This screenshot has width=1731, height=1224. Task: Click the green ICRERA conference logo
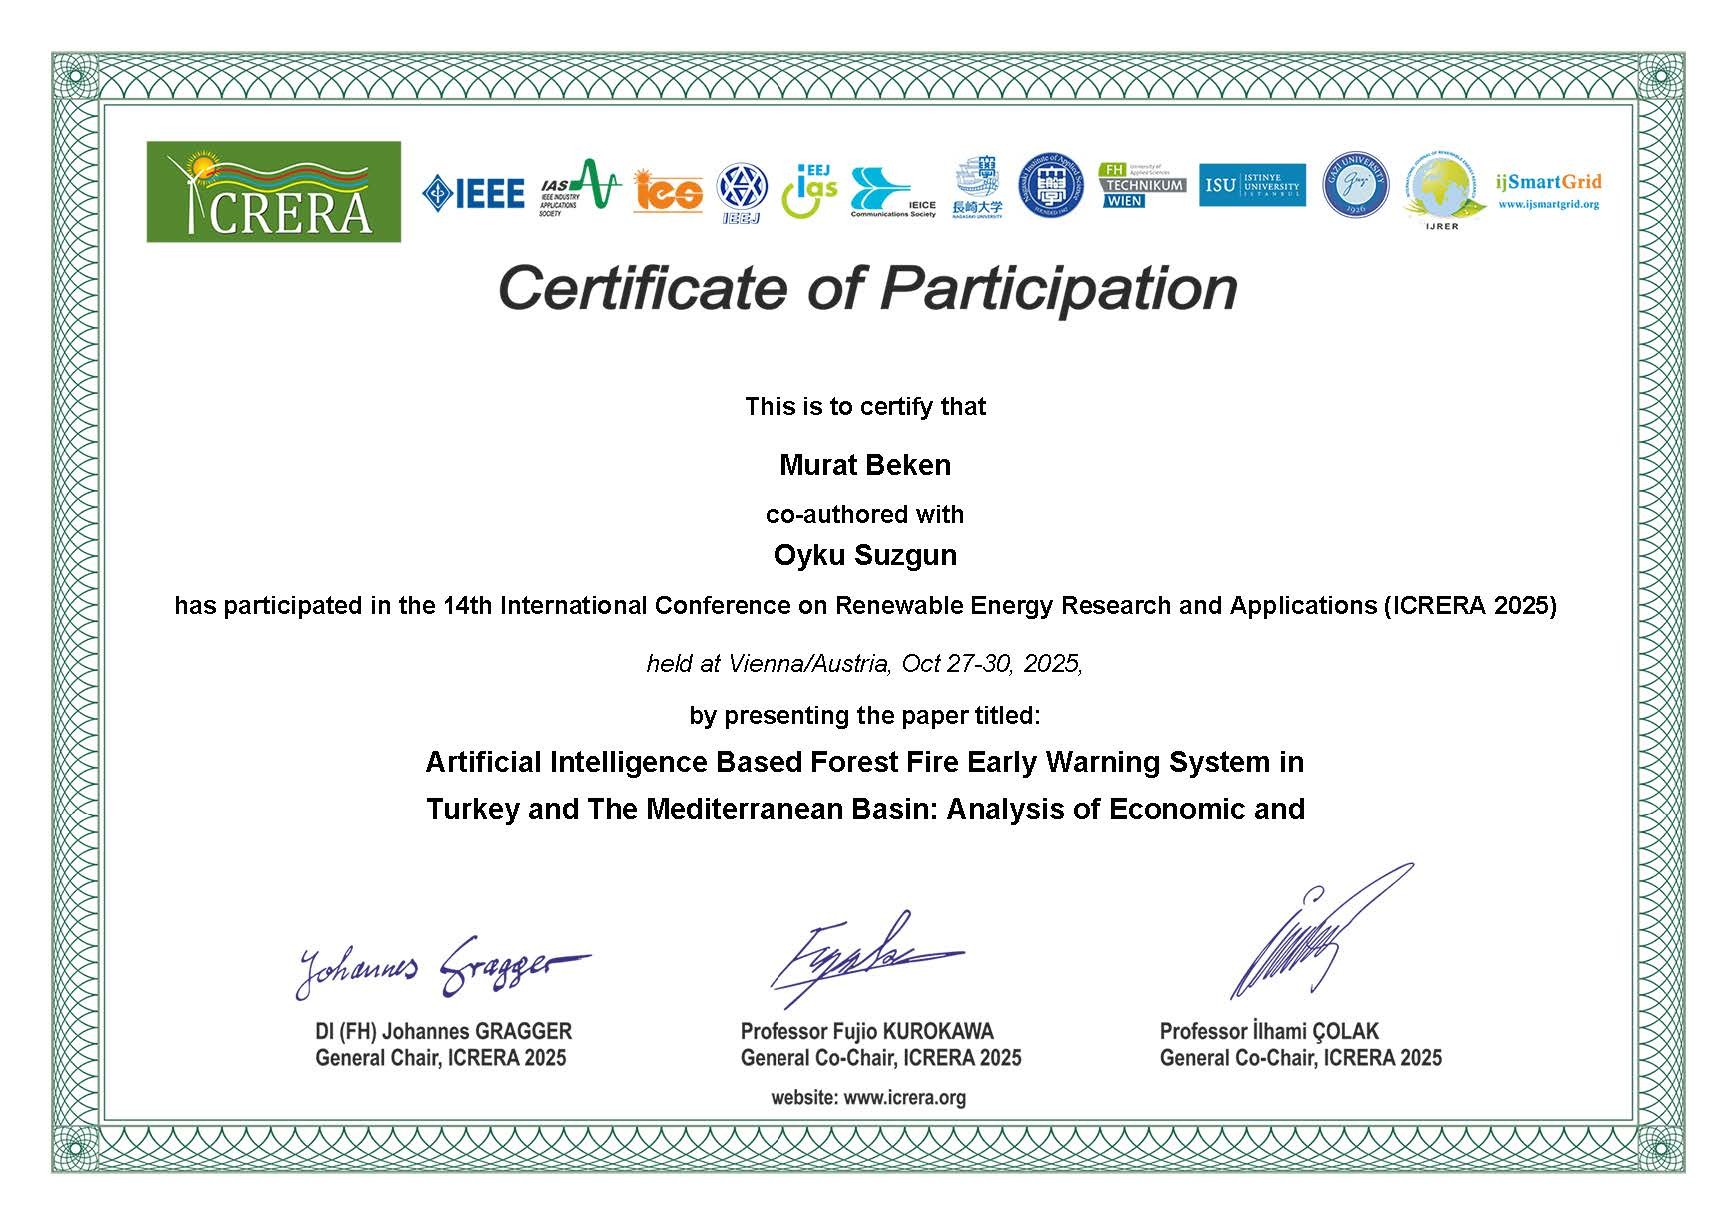pyautogui.click(x=273, y=191)
